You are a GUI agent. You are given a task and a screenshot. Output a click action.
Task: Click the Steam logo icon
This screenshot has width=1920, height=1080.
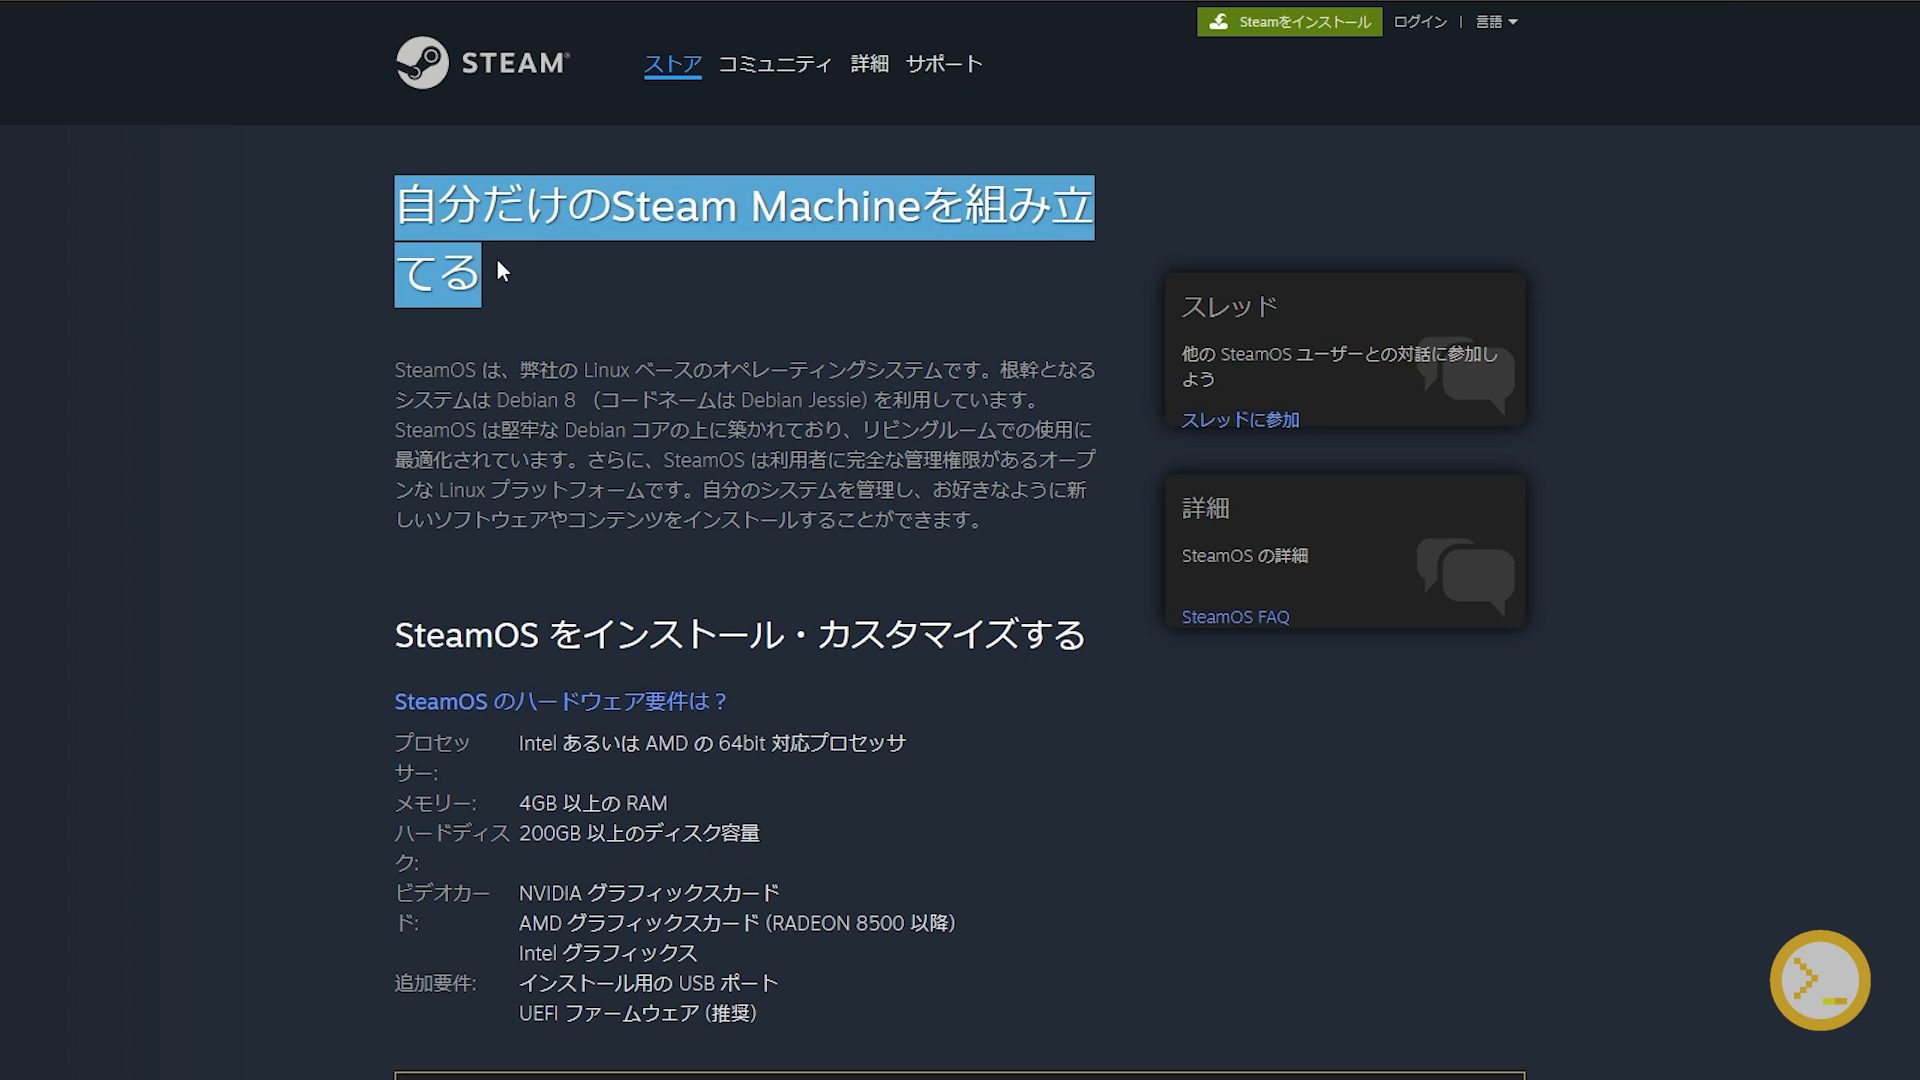(x=422, y=63)
